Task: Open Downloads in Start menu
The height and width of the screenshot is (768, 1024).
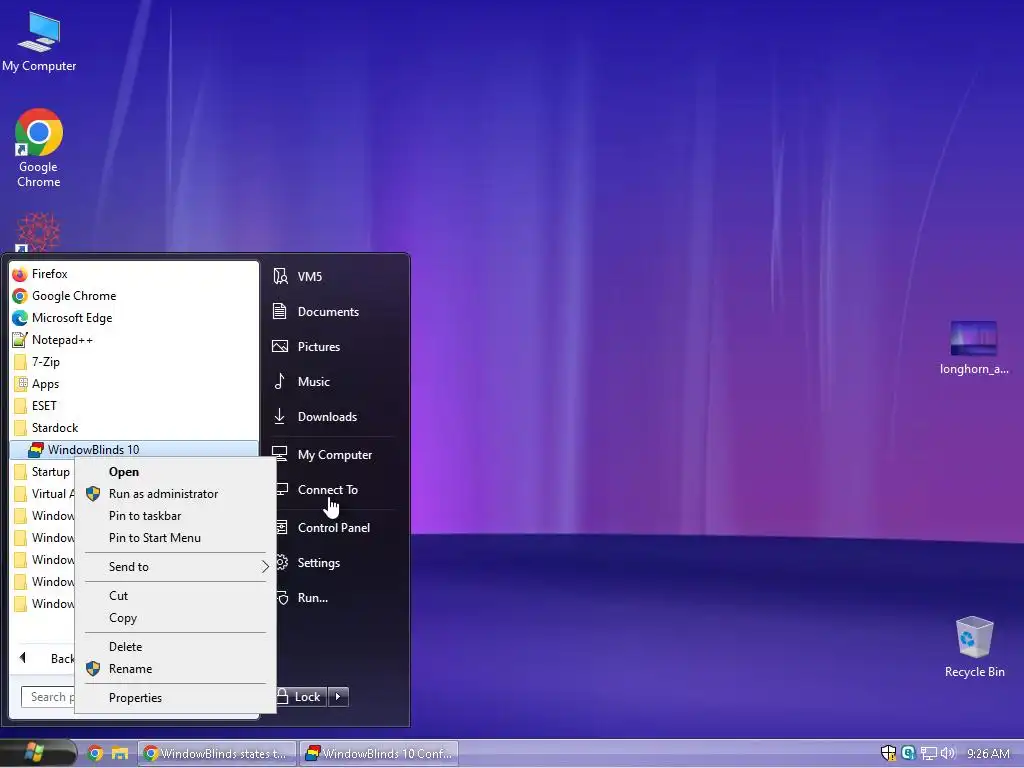Action: (334, 417)
